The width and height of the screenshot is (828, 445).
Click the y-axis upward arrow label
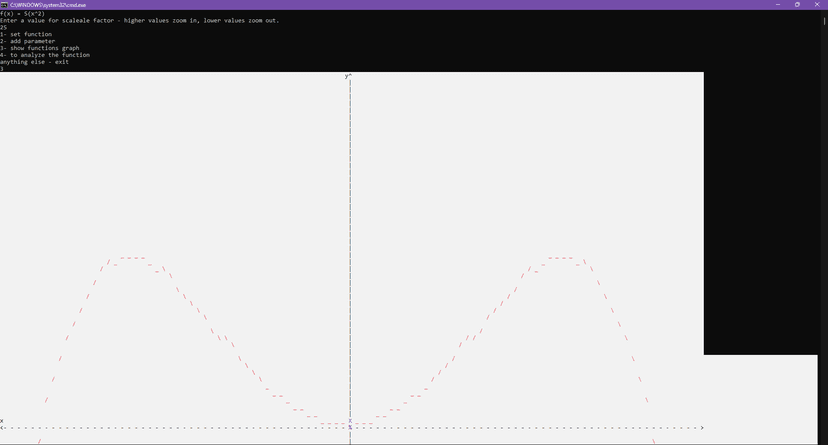click(x=348, y=76)
